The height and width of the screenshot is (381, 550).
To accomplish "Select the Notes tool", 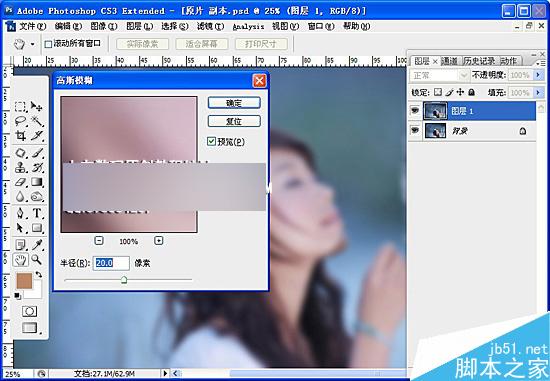I will [x=20, y=245].
